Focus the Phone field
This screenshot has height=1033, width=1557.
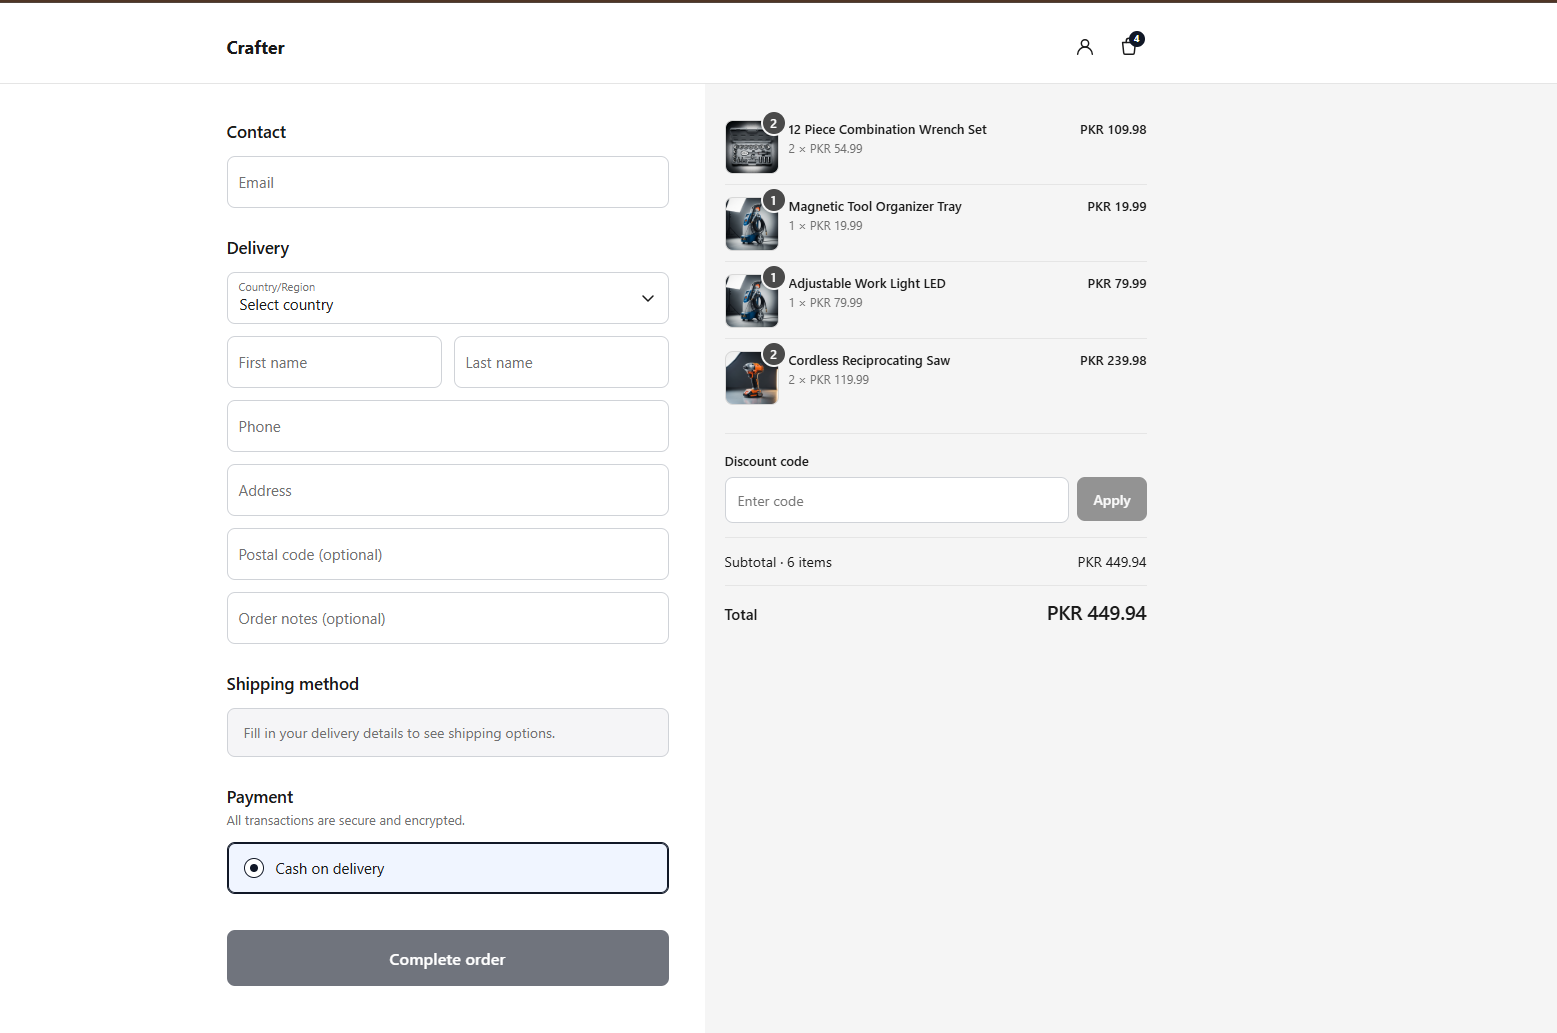[x=447, y=426]
